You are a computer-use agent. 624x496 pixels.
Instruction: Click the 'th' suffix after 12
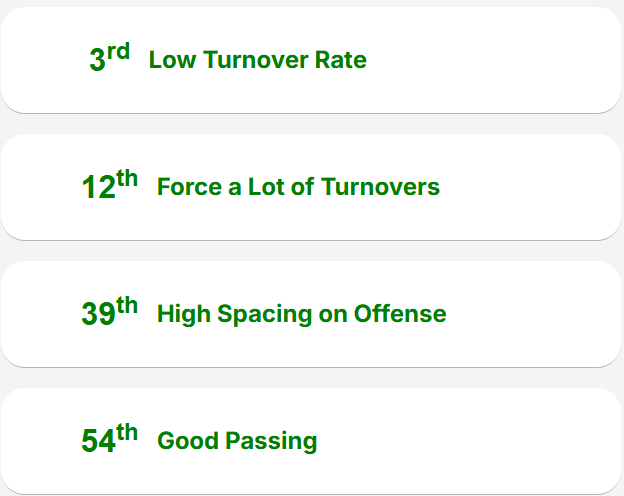[x=127, y=178]
